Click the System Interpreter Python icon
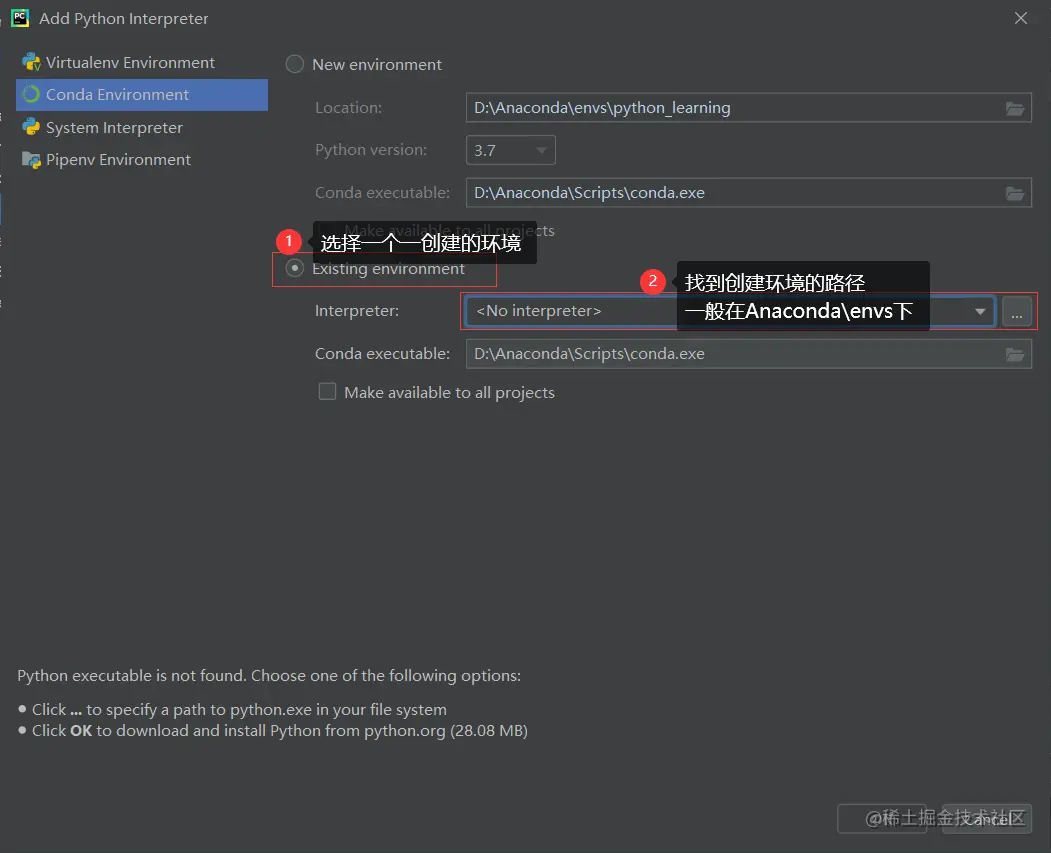 [31, 127]
